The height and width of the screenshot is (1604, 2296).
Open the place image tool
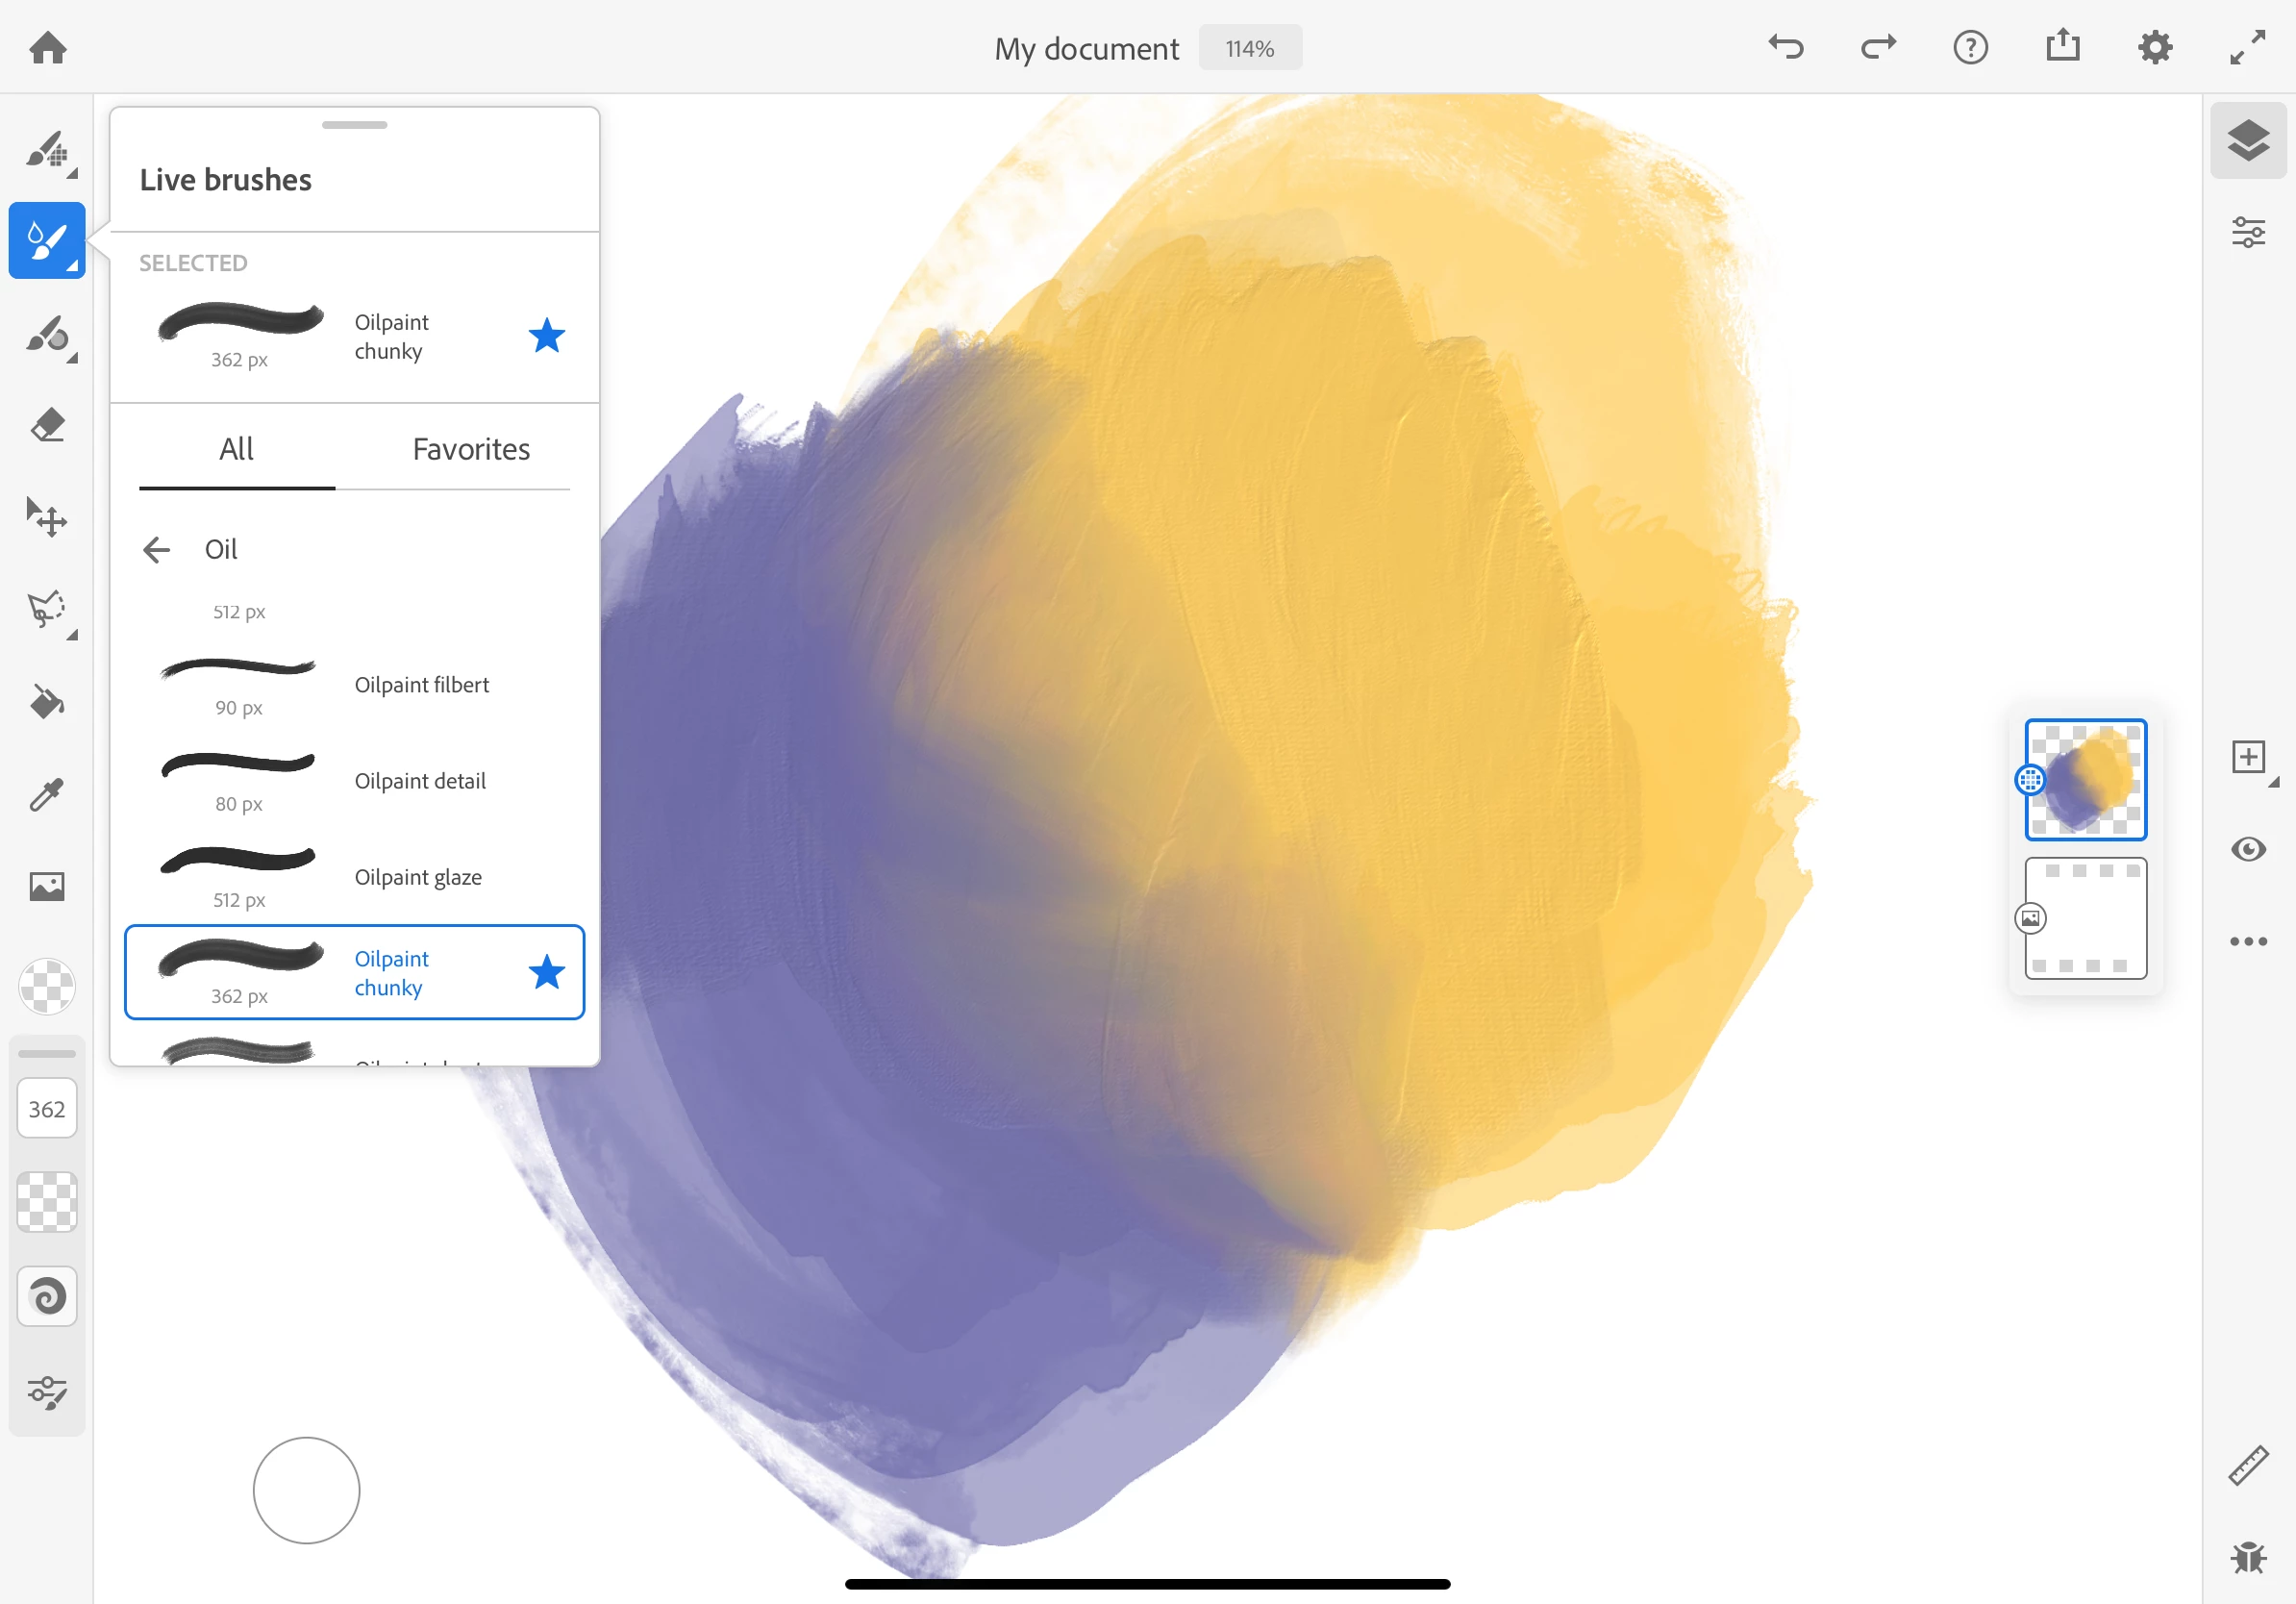(47, 887)
